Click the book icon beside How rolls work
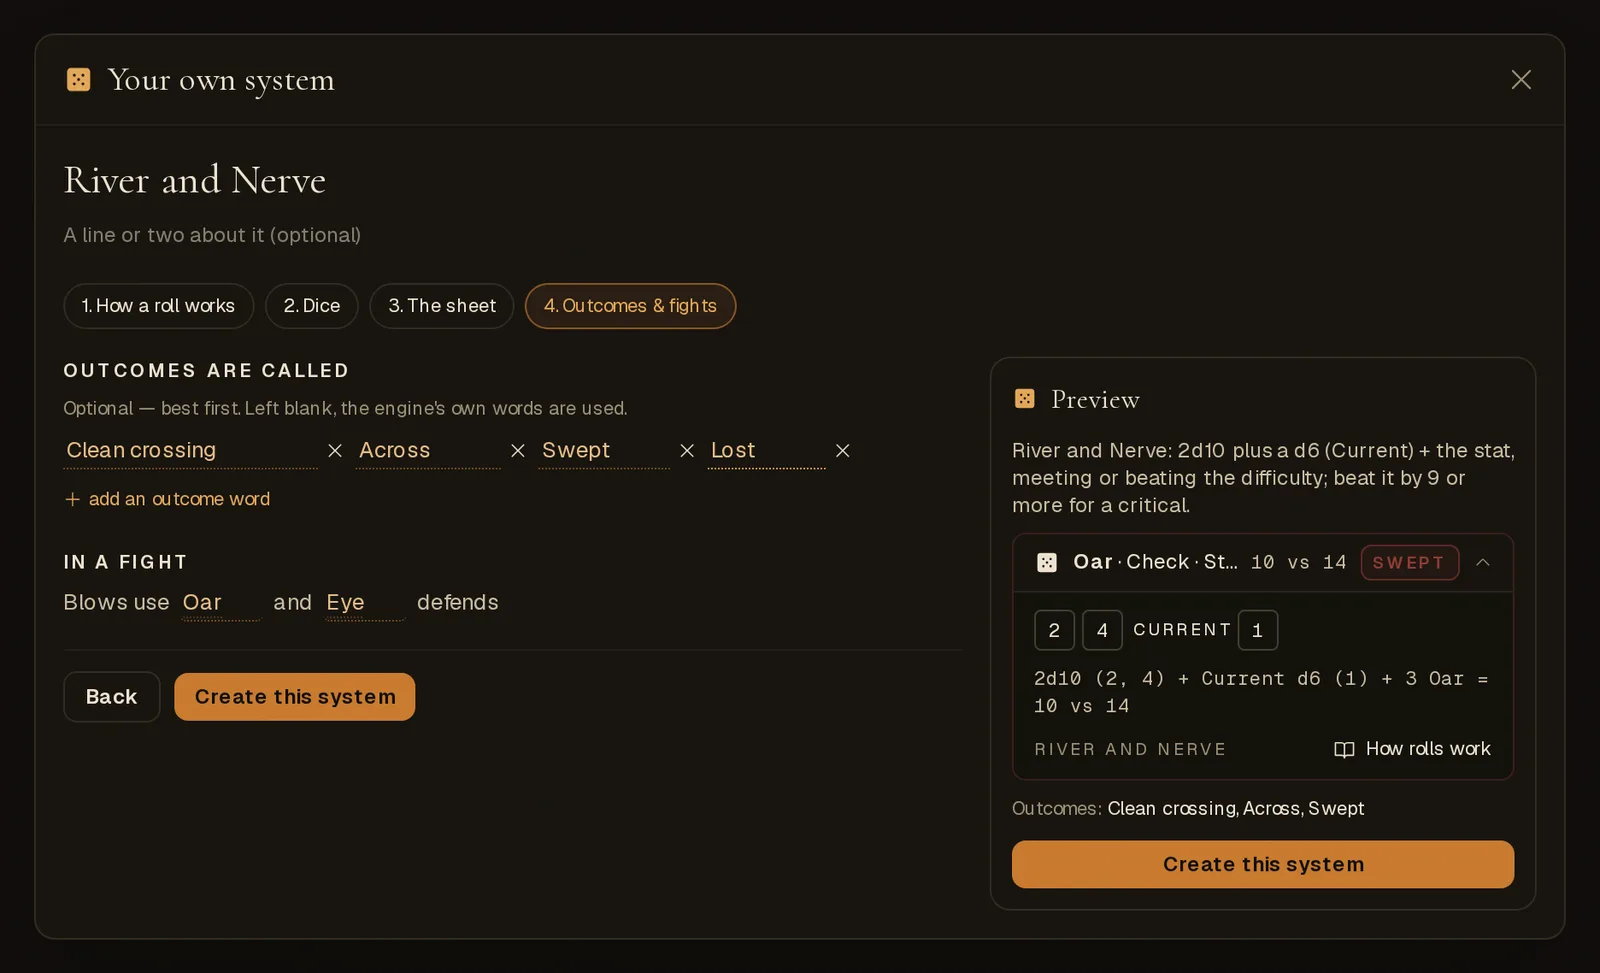 pyautogui.click(x=1344, y=750)
